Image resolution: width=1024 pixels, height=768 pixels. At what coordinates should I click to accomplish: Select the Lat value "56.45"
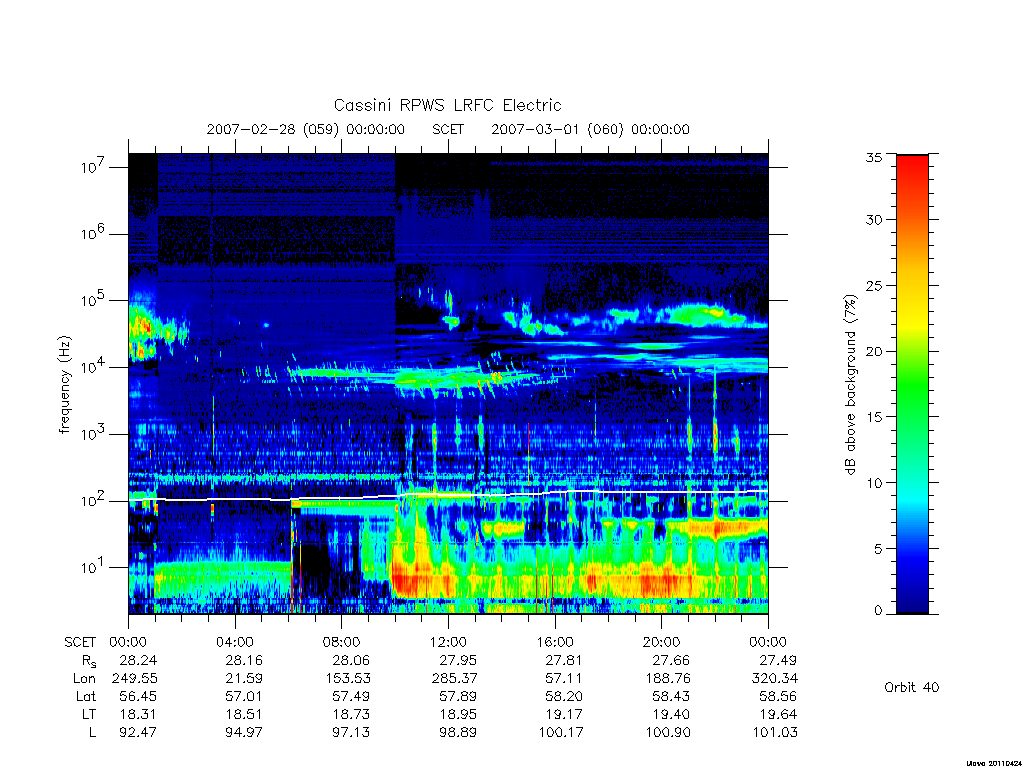[x=138, y=696]
